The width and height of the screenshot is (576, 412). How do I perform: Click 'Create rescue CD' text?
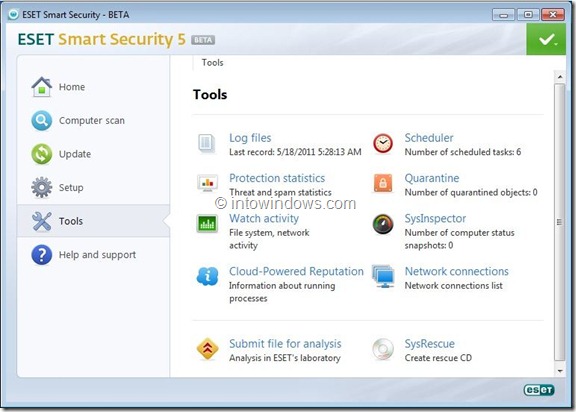438,358
